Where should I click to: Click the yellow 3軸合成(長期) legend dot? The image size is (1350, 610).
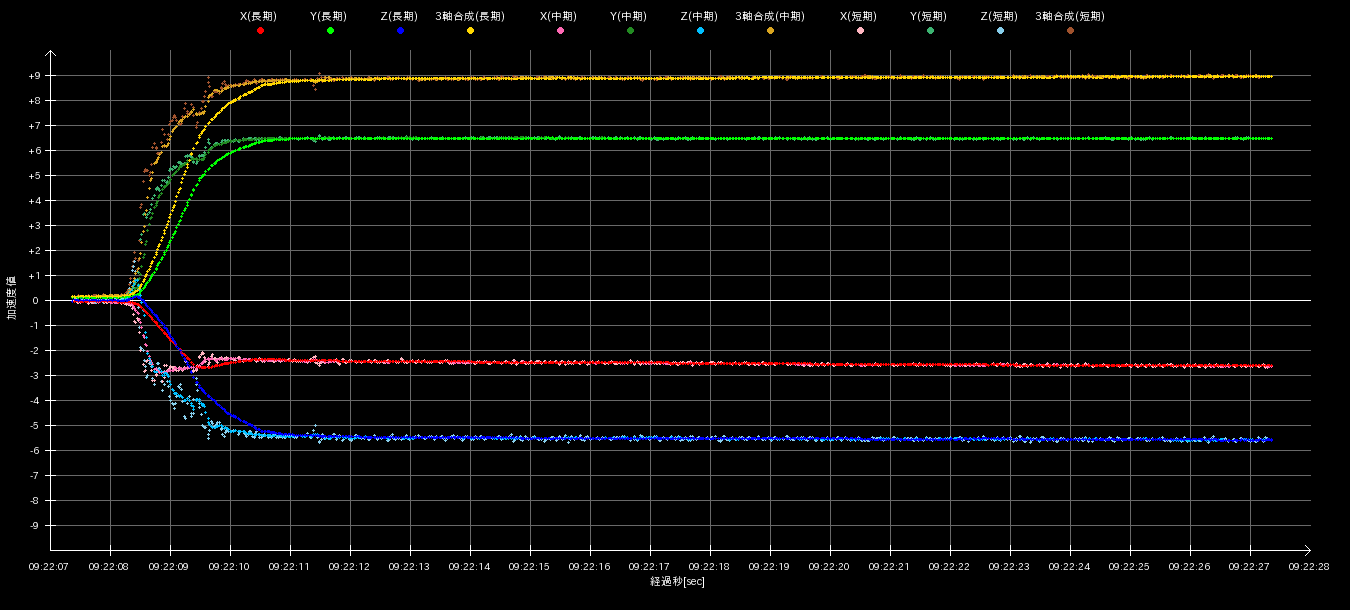tap(470, 31)
